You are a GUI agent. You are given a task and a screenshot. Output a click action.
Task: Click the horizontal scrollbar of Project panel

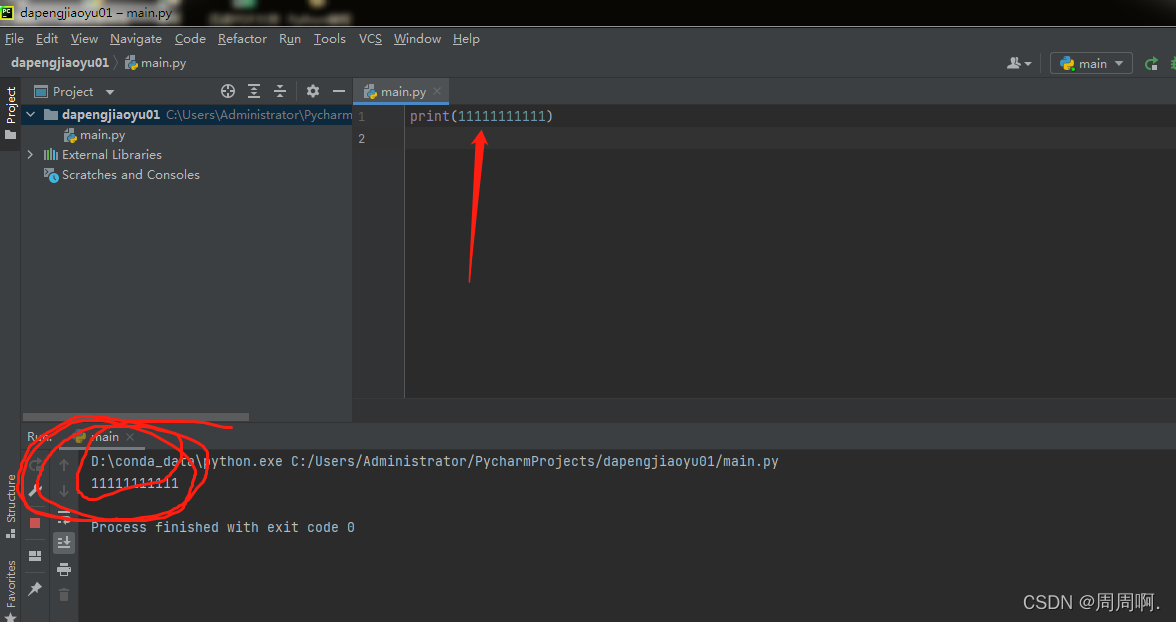point(136,417)
